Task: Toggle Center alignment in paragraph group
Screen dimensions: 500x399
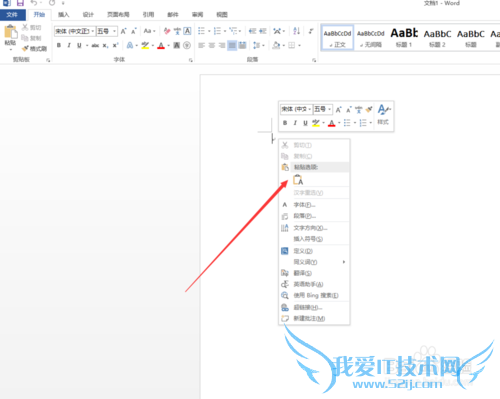Action: click(212, 45)
